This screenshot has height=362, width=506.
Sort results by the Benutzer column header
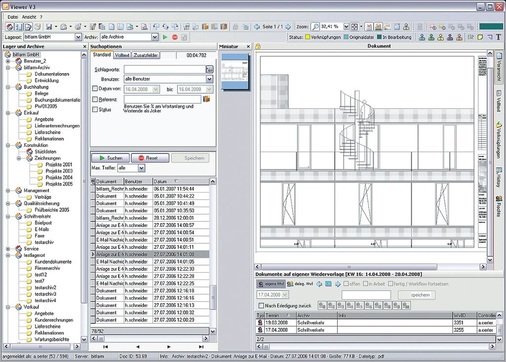pos(138,181)
